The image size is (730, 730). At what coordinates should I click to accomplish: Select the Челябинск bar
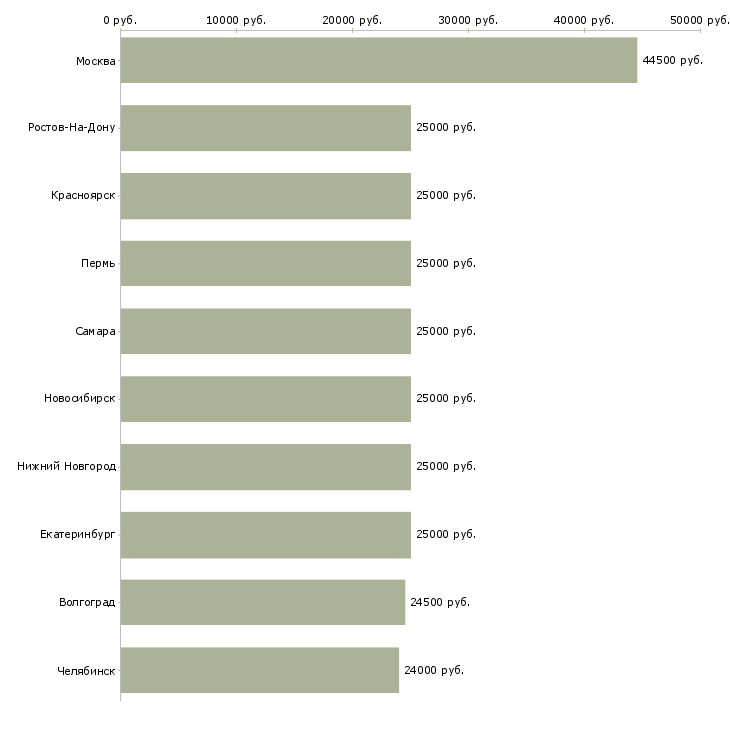[x=259, y=670]
